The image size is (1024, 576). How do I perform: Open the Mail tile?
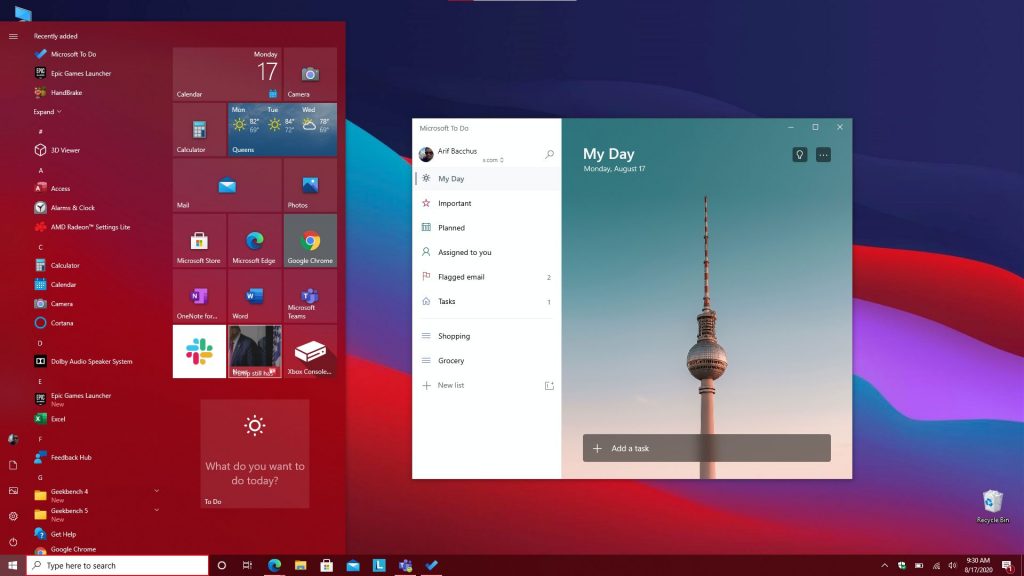point(227,185)
